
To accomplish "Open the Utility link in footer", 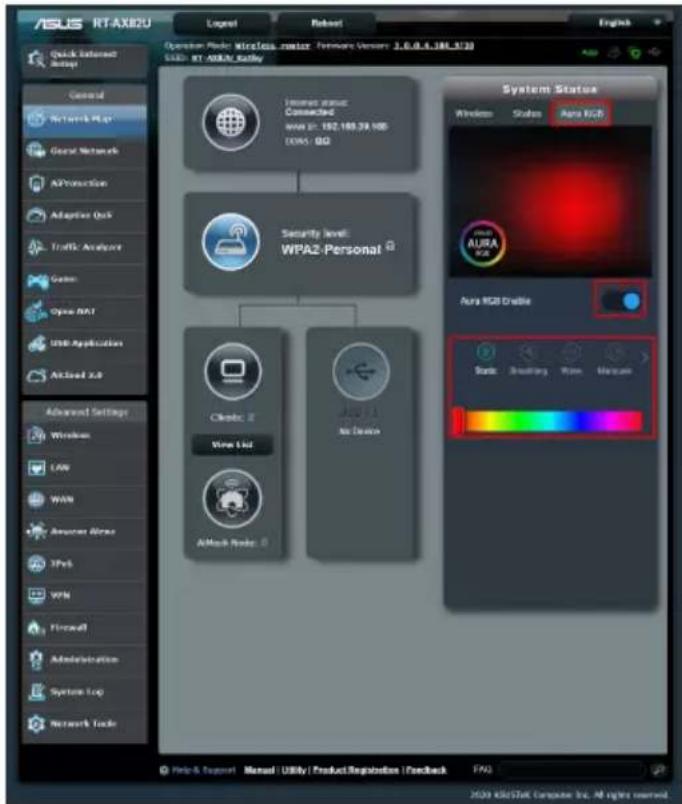I will (x=294, y=770).
